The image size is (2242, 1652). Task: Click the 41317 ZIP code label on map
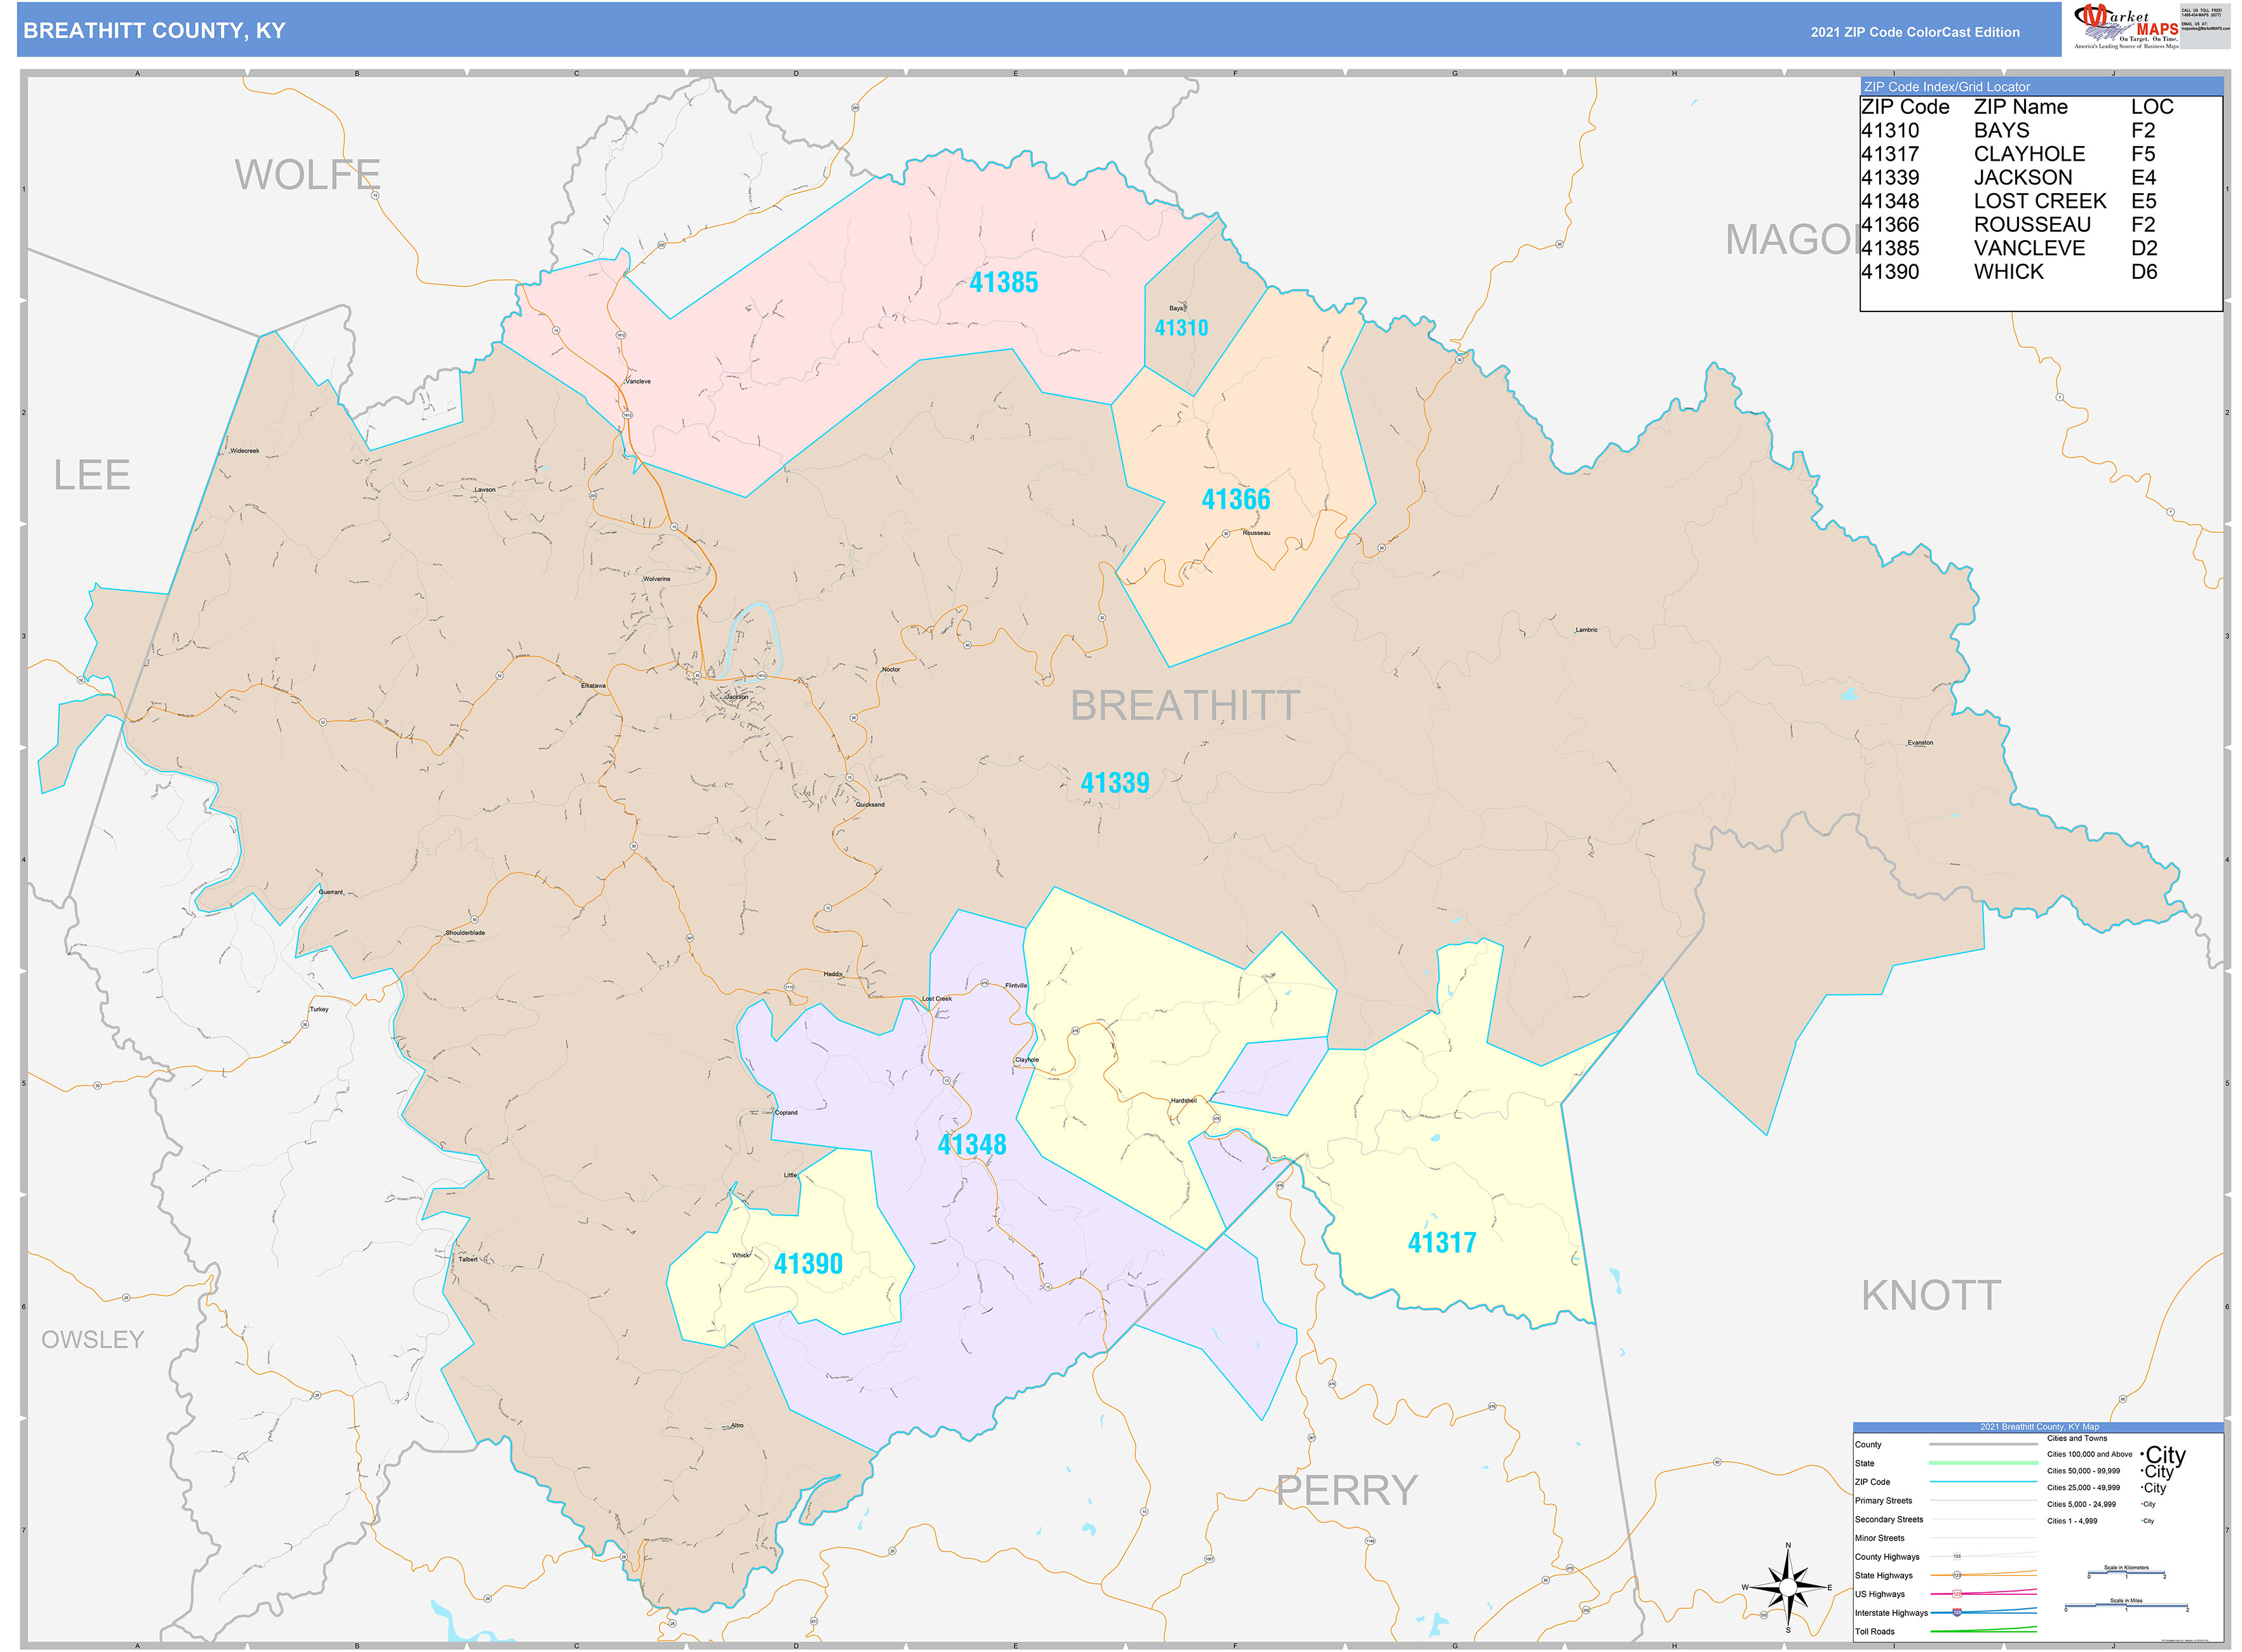click(x=1441, y=1243)
